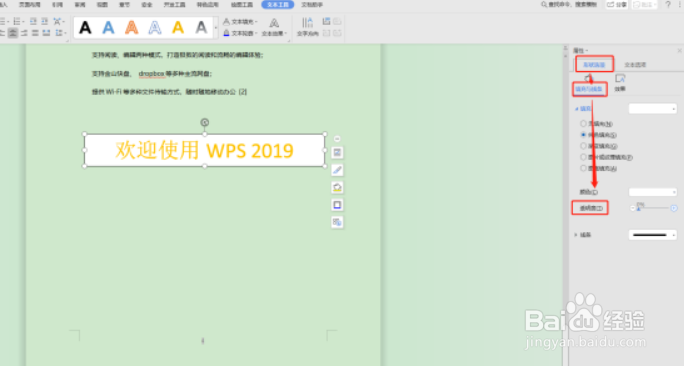Apply the blue outline WordArt style
684x366 pixels.
coord(154,28)
